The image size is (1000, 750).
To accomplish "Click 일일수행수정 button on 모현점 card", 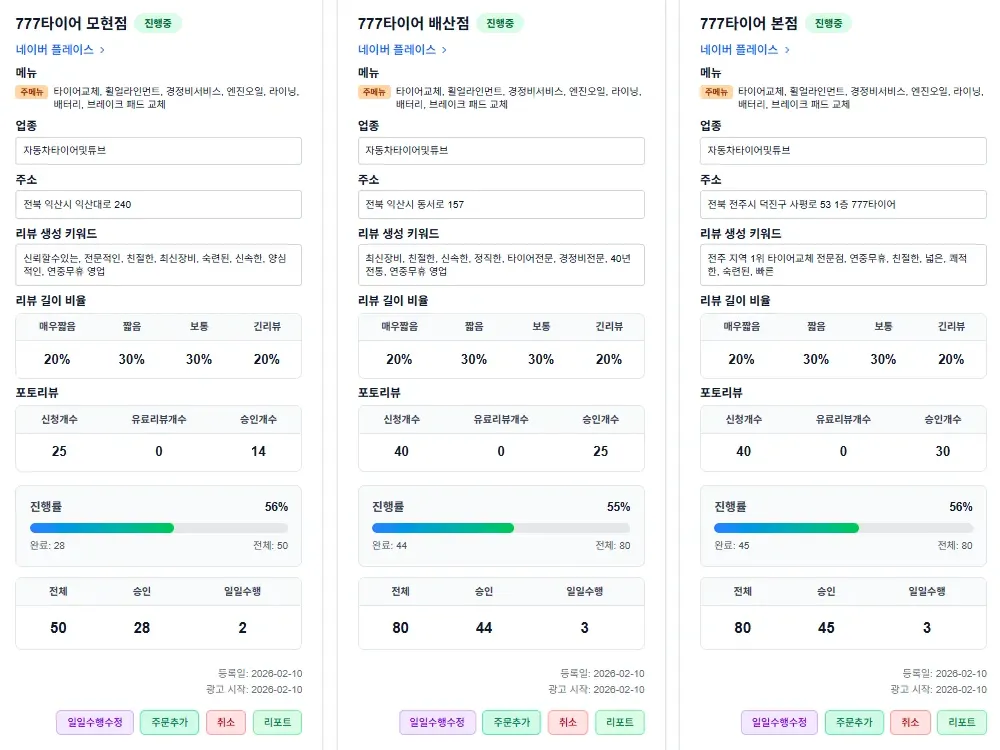I will tap(94, 721).
